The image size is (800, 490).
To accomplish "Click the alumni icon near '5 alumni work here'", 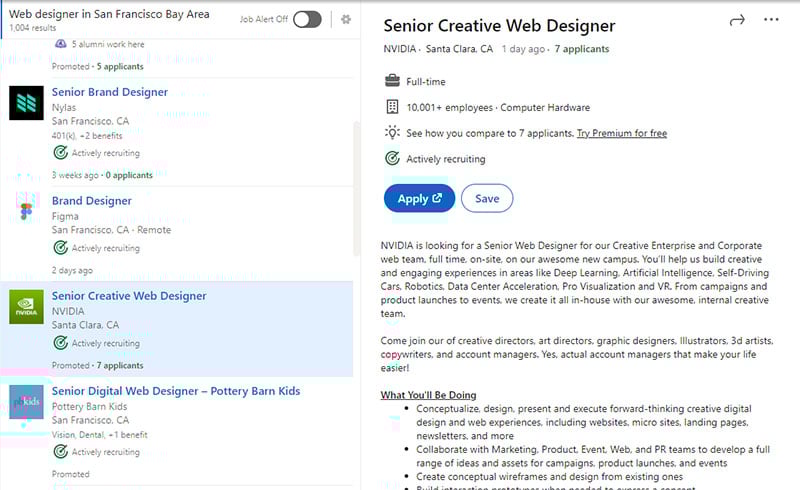I will point(61,44).
